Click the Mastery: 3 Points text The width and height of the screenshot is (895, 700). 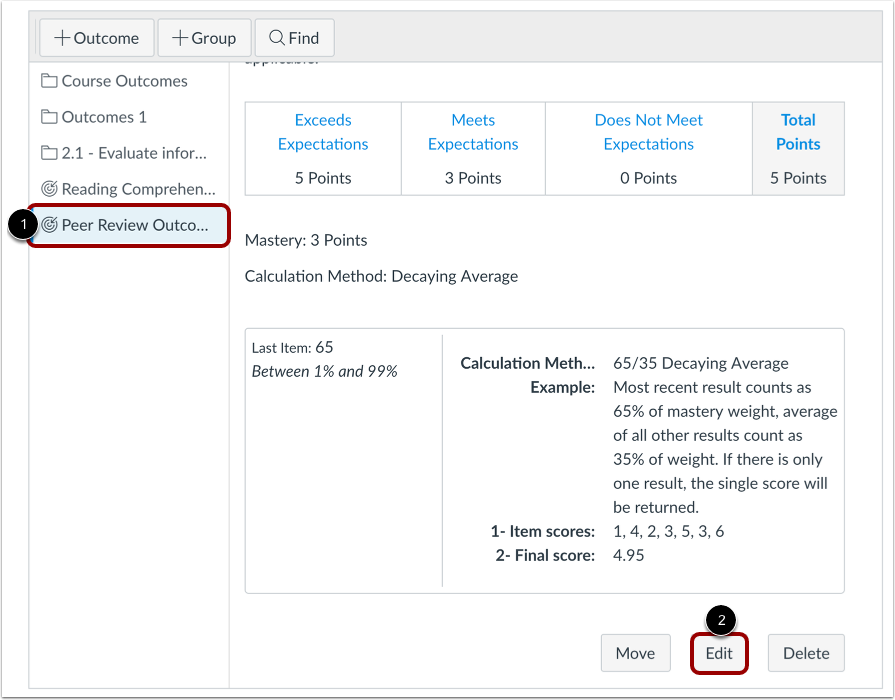click(306, 240)
